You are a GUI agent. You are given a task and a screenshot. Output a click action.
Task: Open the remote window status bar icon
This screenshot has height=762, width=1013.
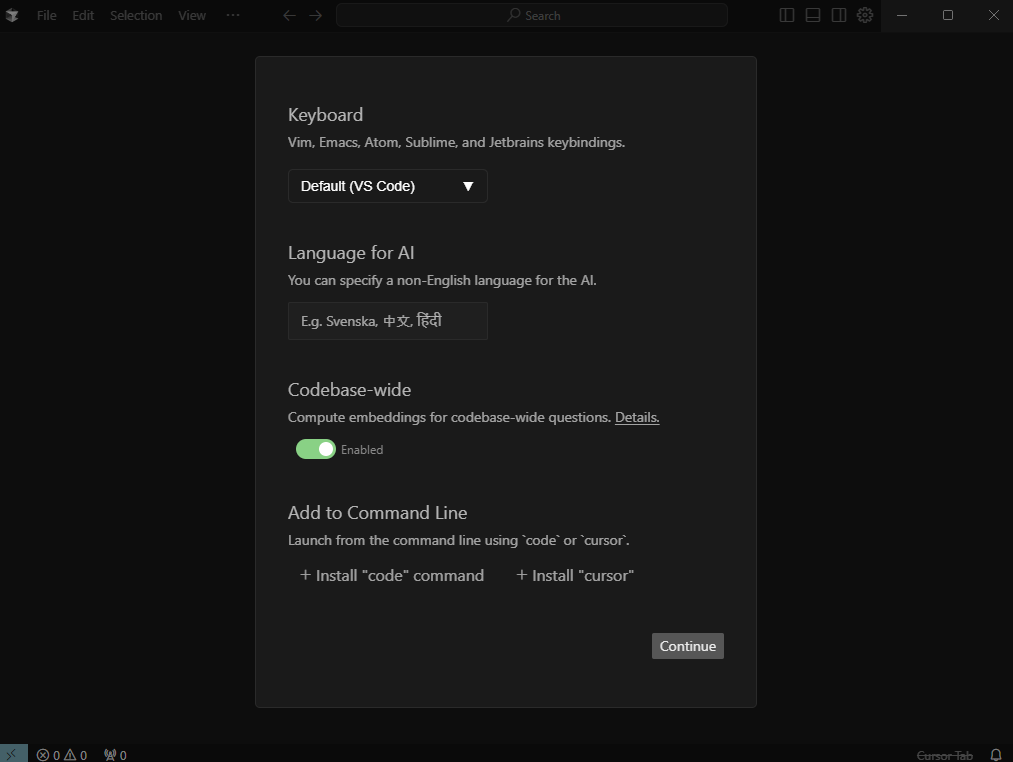(14, 754)
